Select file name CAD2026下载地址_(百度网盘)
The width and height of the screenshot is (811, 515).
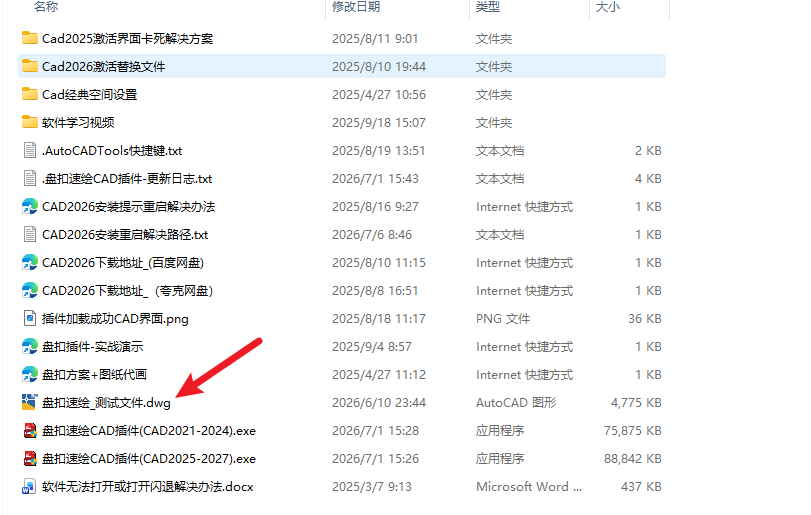123,263
